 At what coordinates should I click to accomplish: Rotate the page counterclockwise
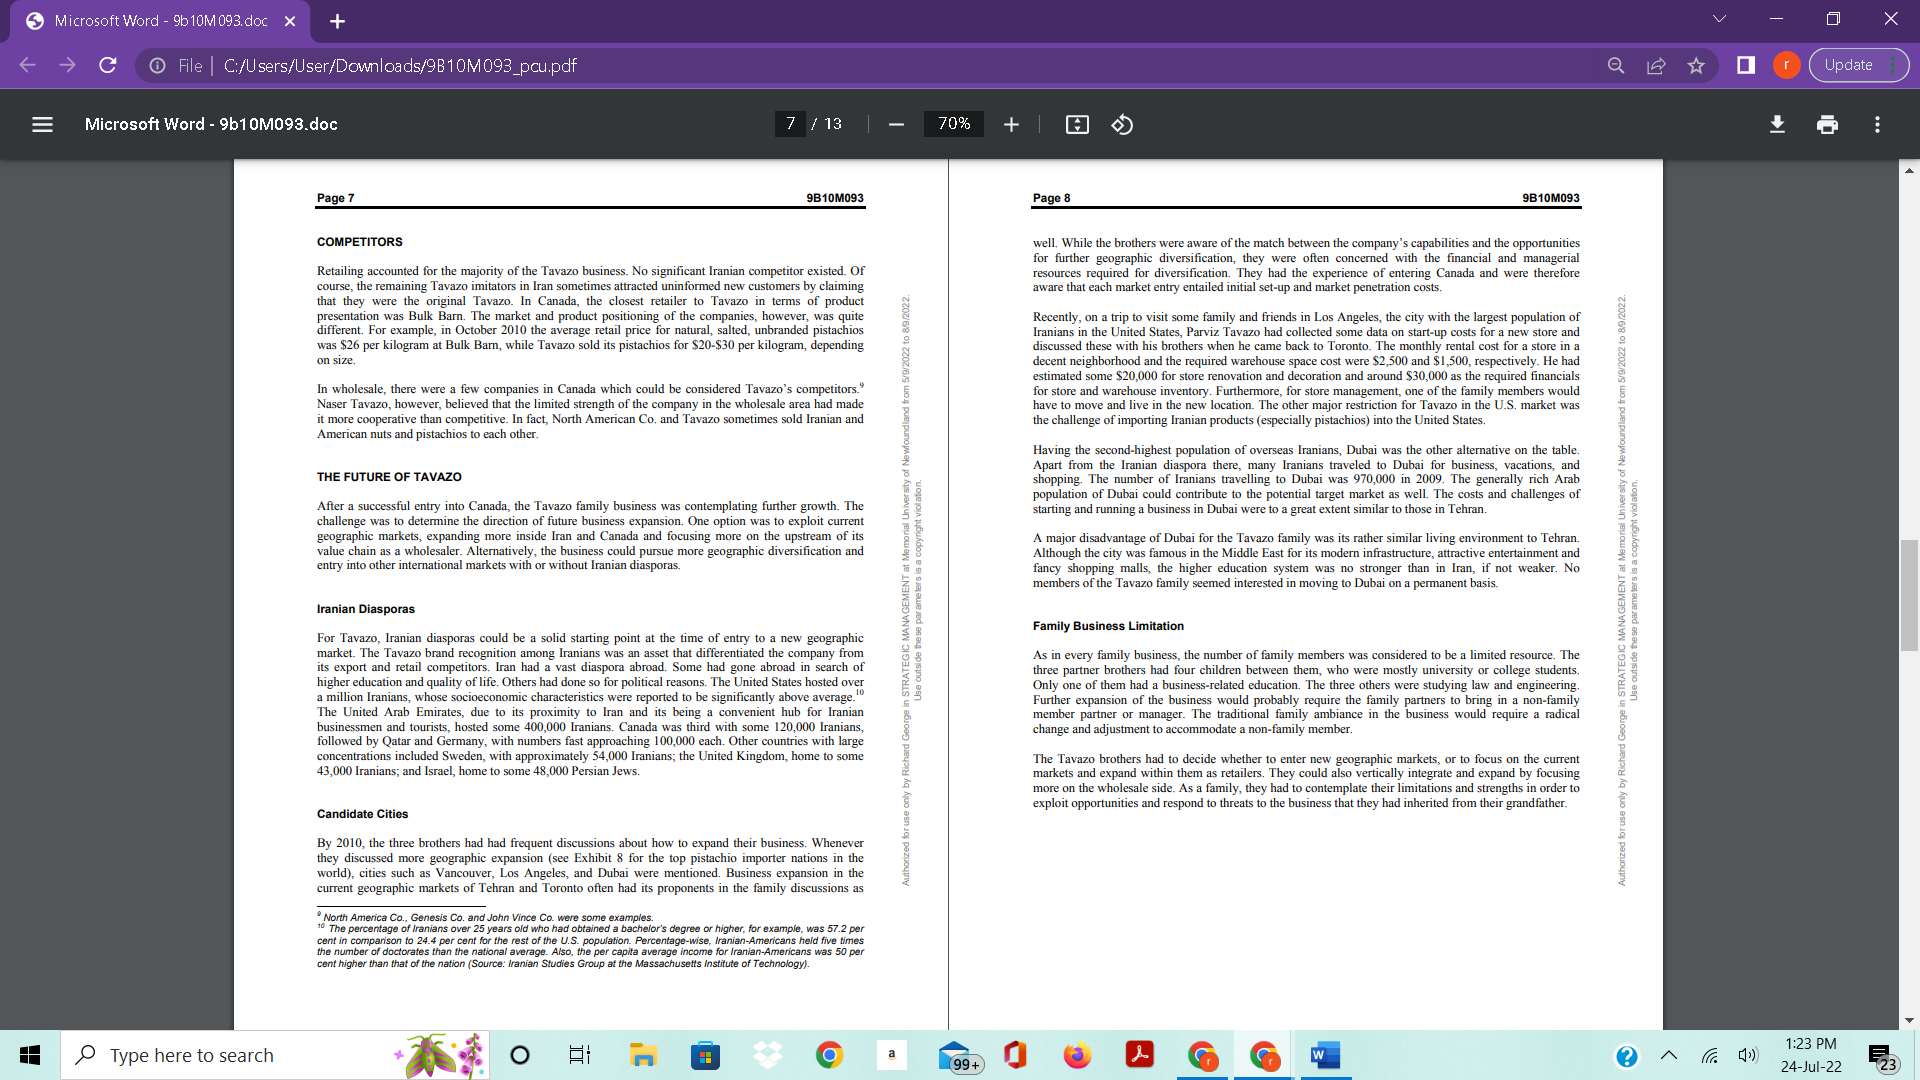coord(1122,124)
